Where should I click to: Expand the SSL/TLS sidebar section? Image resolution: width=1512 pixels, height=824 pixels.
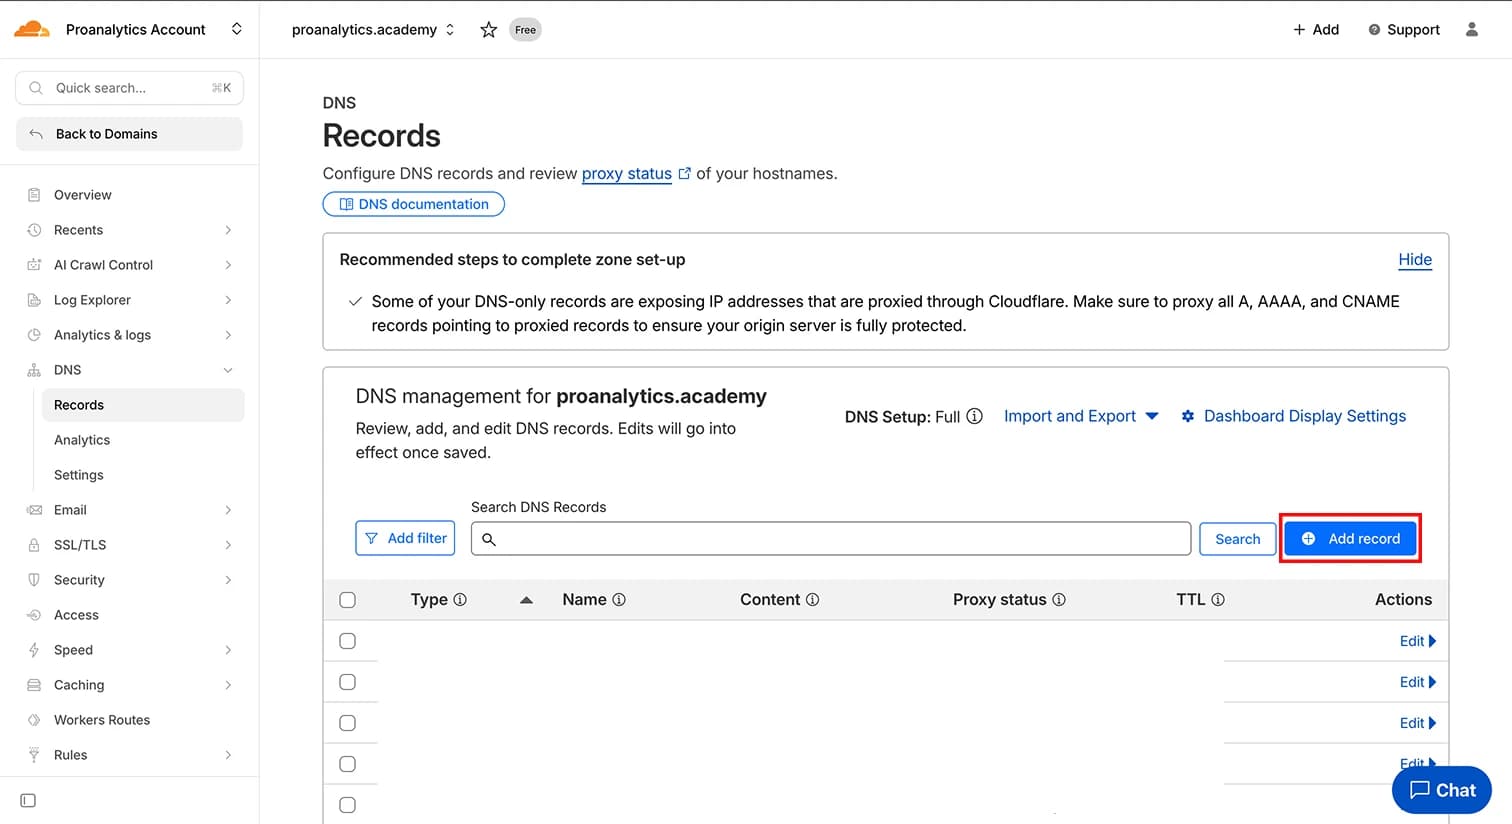tap(130, 545)
